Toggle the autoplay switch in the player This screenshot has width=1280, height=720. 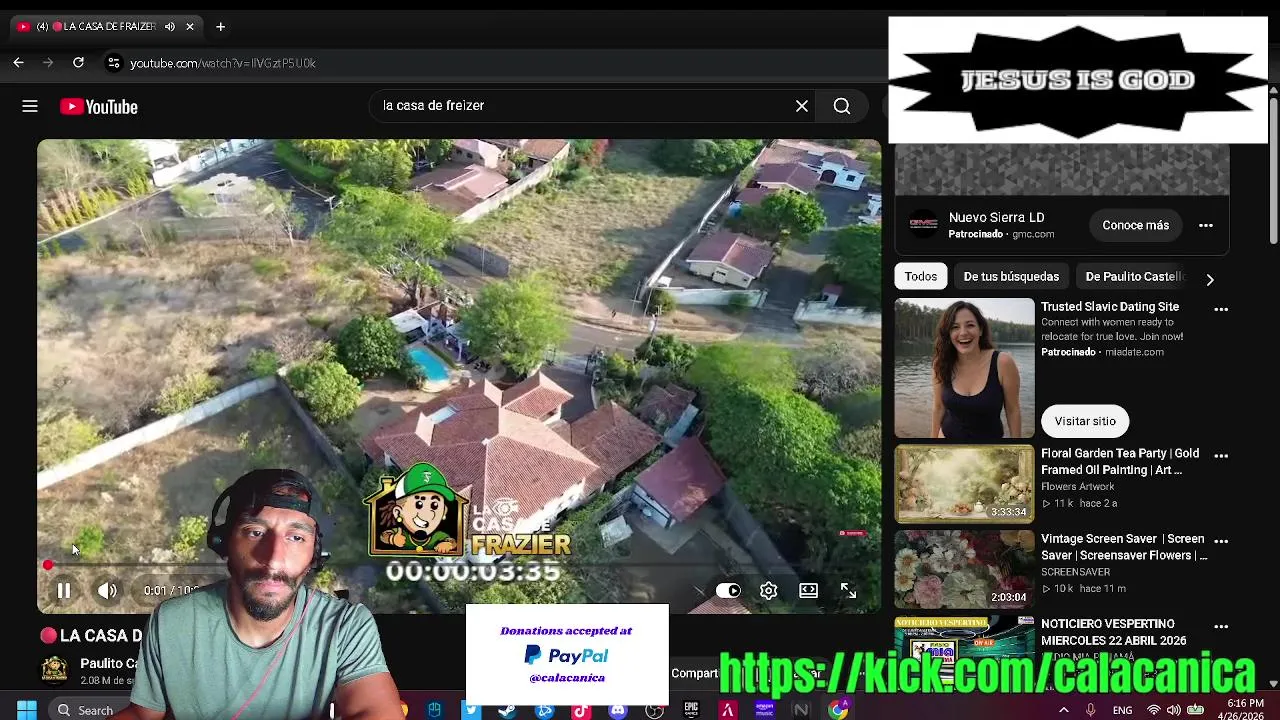(x=728, y=591)
